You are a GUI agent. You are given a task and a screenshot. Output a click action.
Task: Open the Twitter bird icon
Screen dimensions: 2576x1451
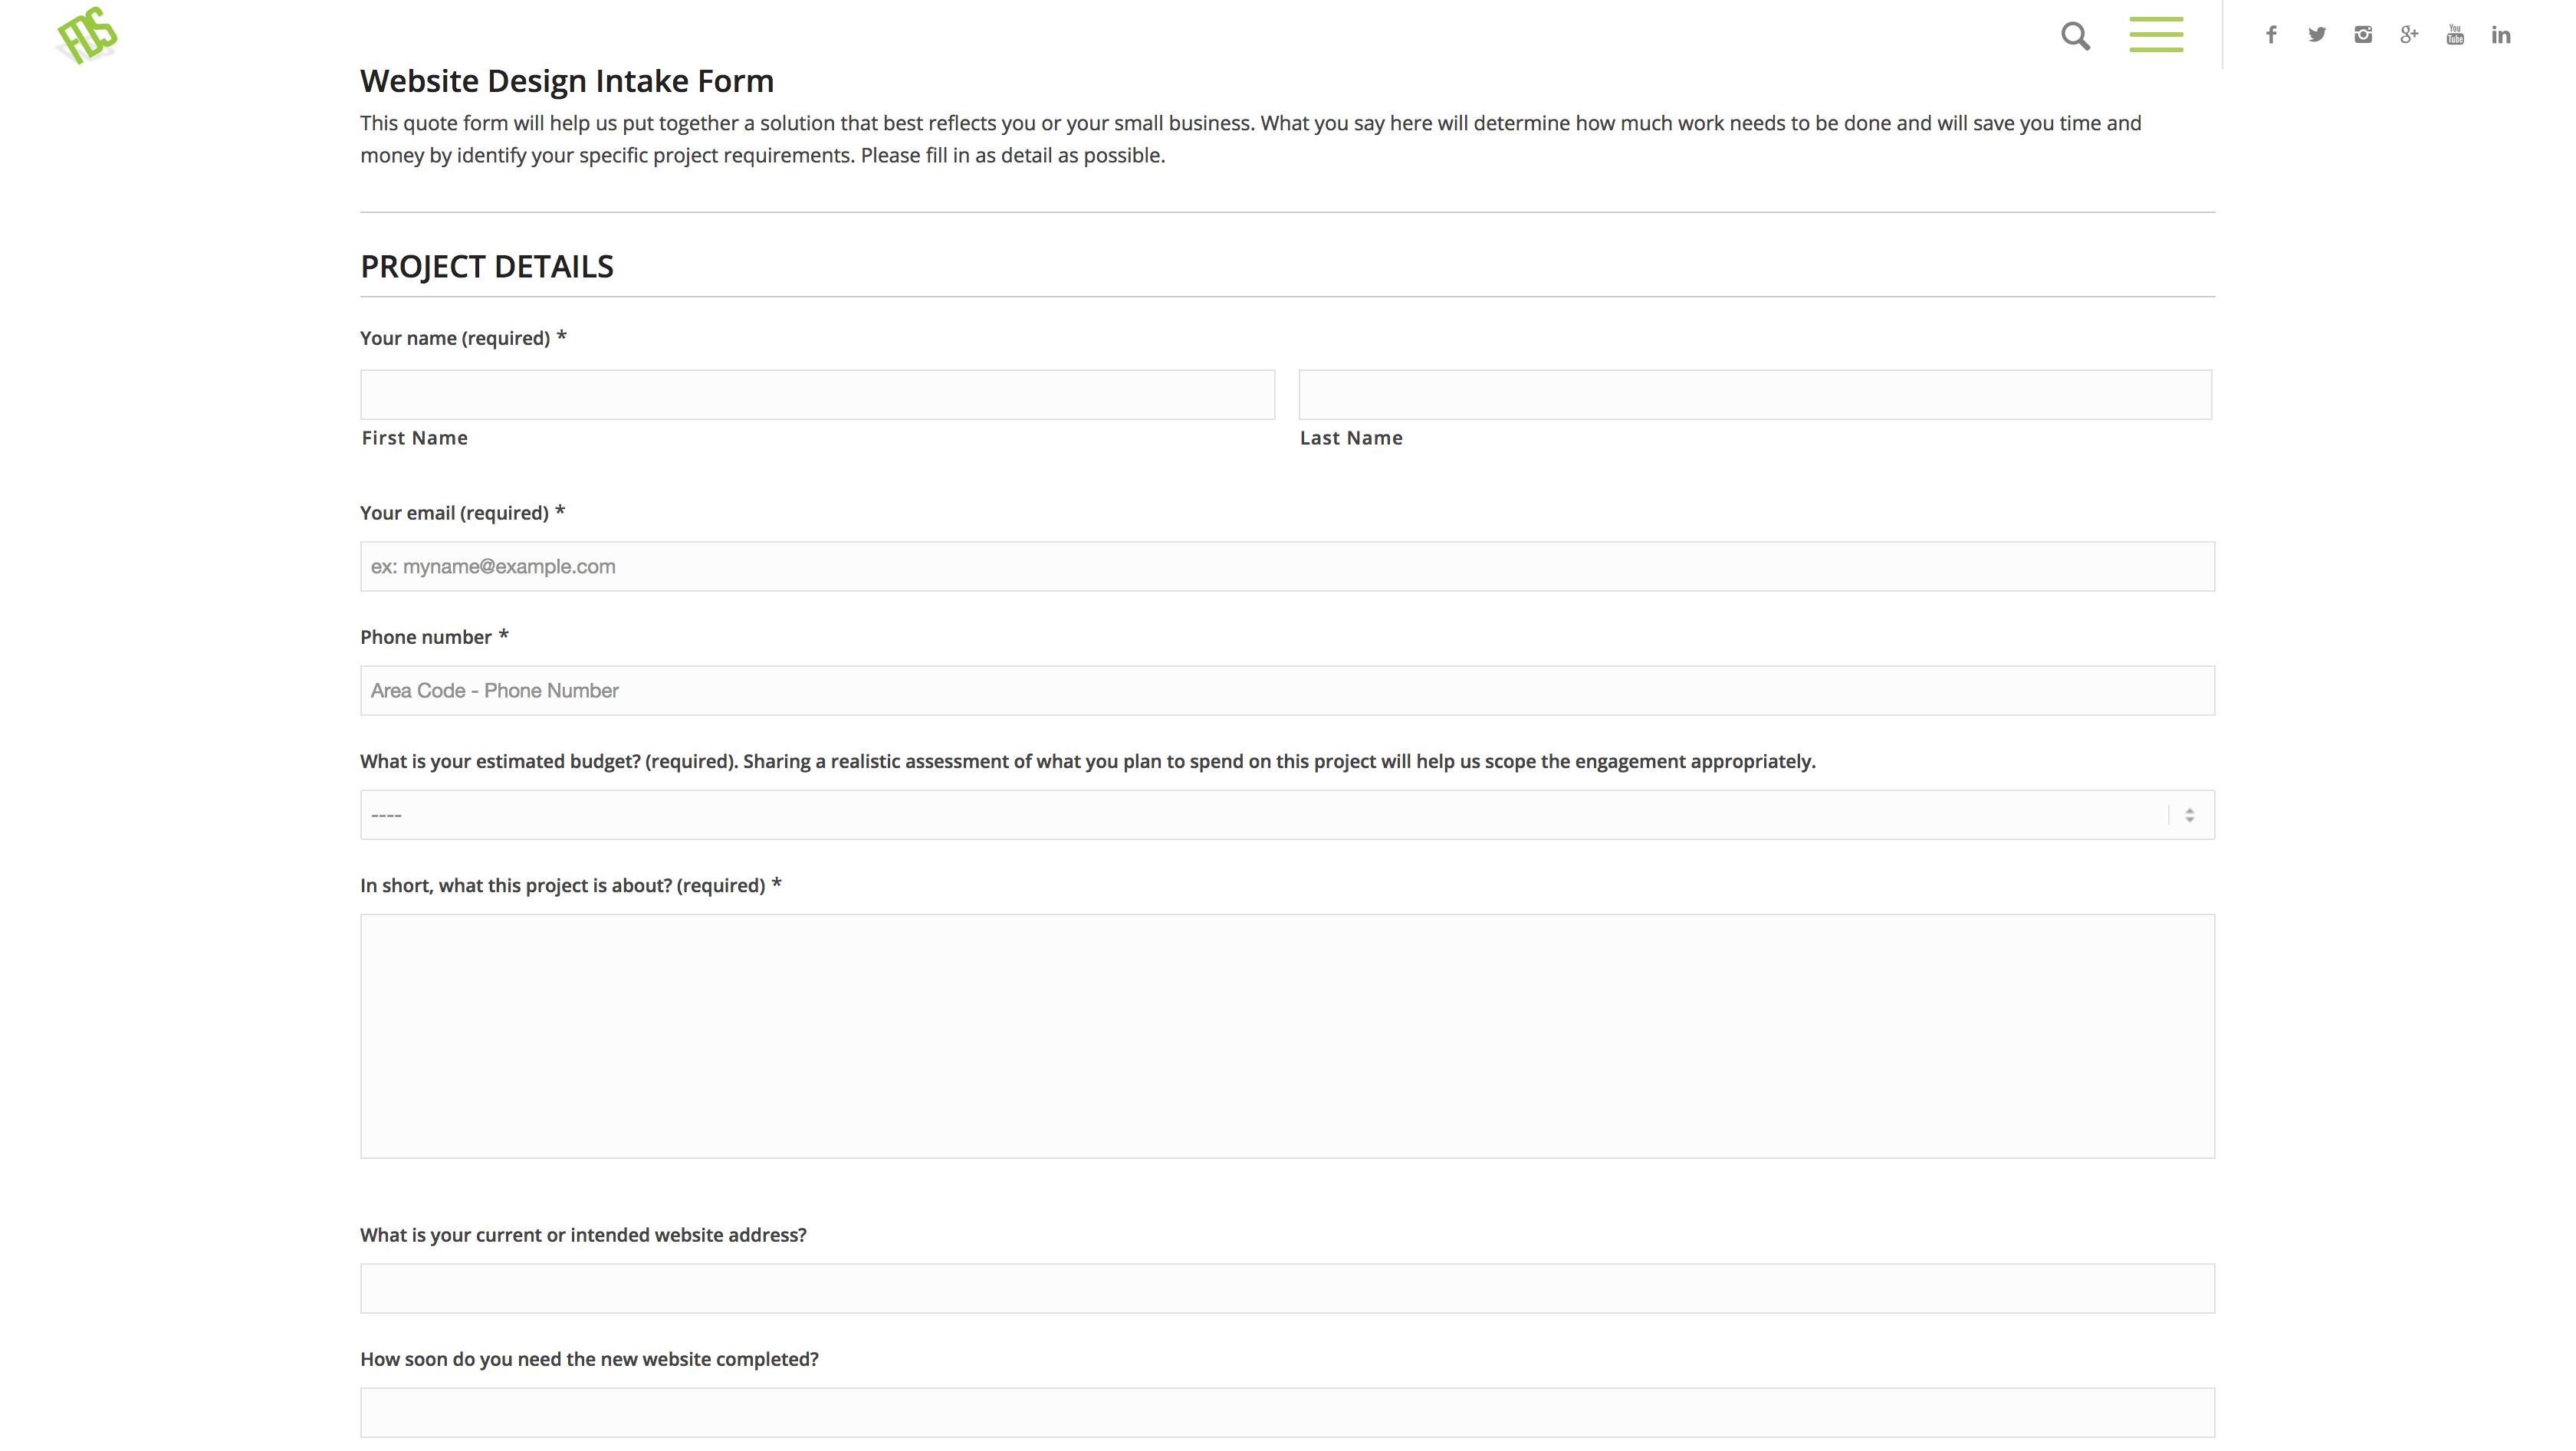point(2317,35)
